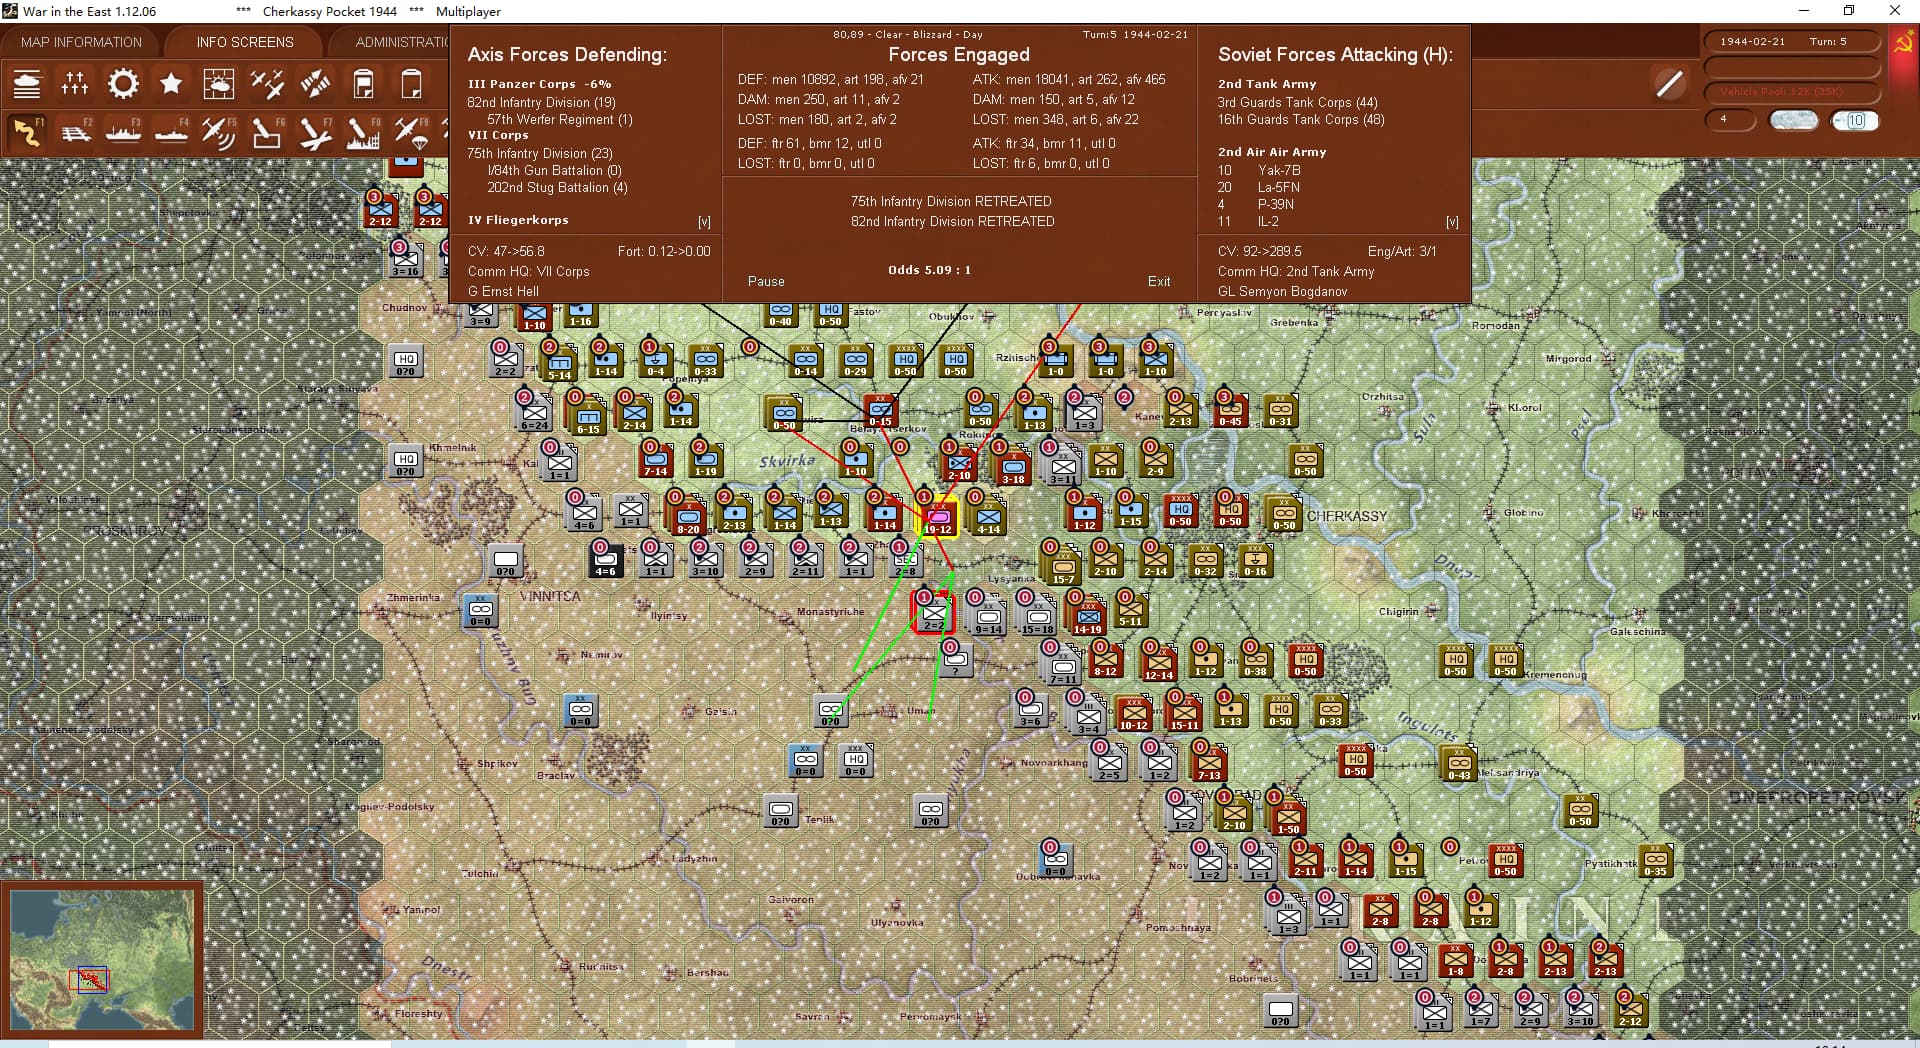1920x1048 pixels.
Task: Select the 1-50 Soviet counter
Action: 1288,816
